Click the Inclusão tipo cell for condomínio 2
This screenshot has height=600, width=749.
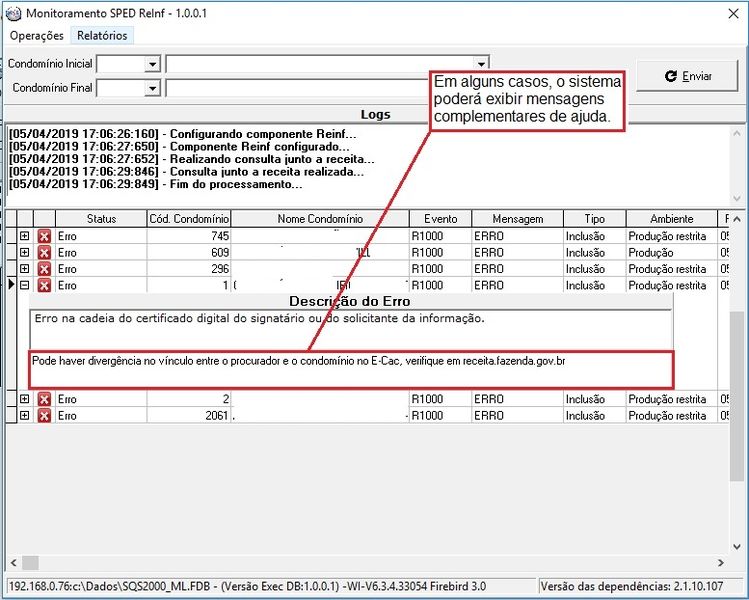coord(595,399)
